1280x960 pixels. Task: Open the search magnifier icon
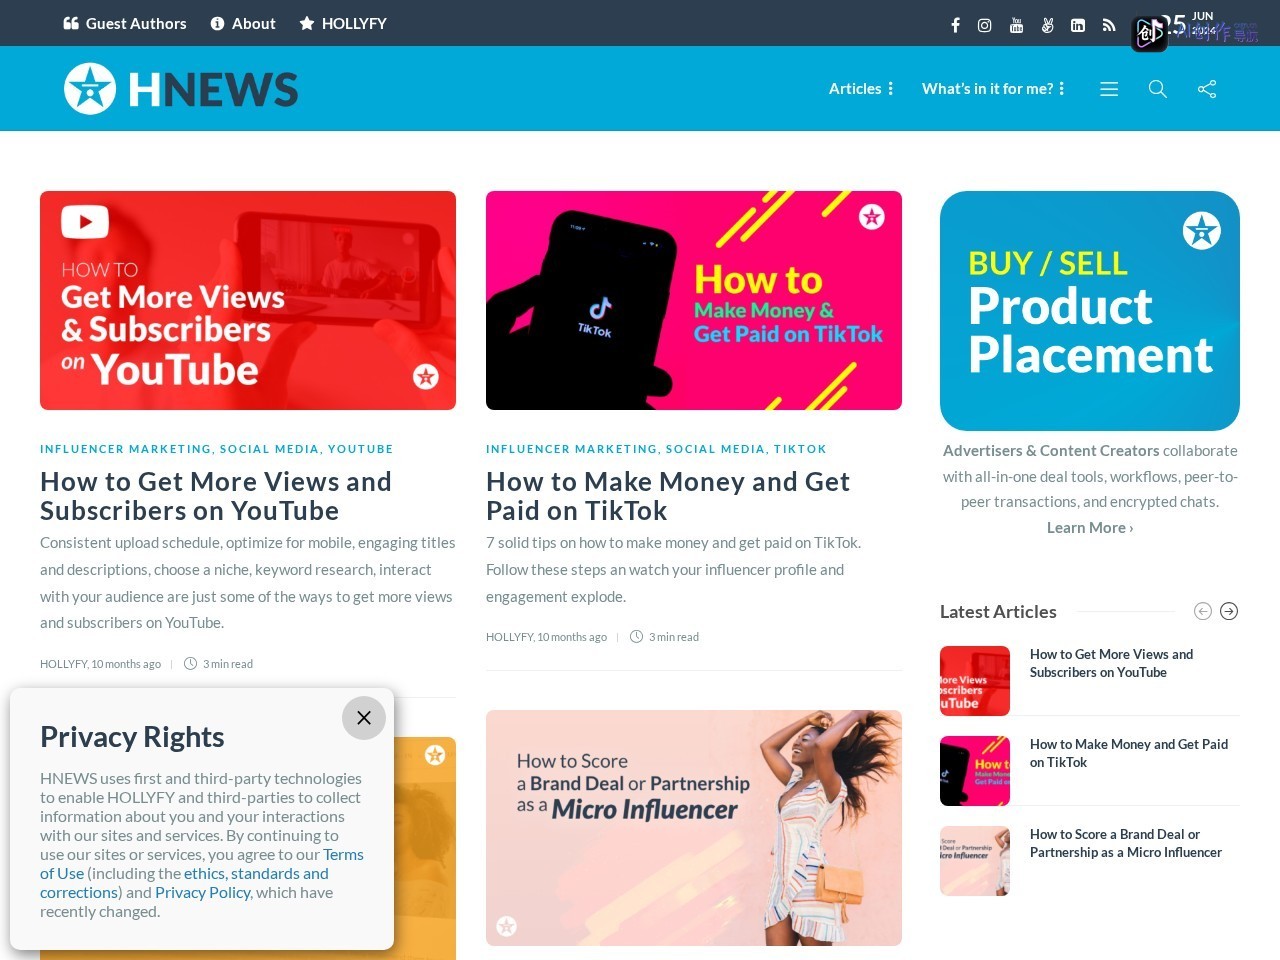pos(1158,89)
